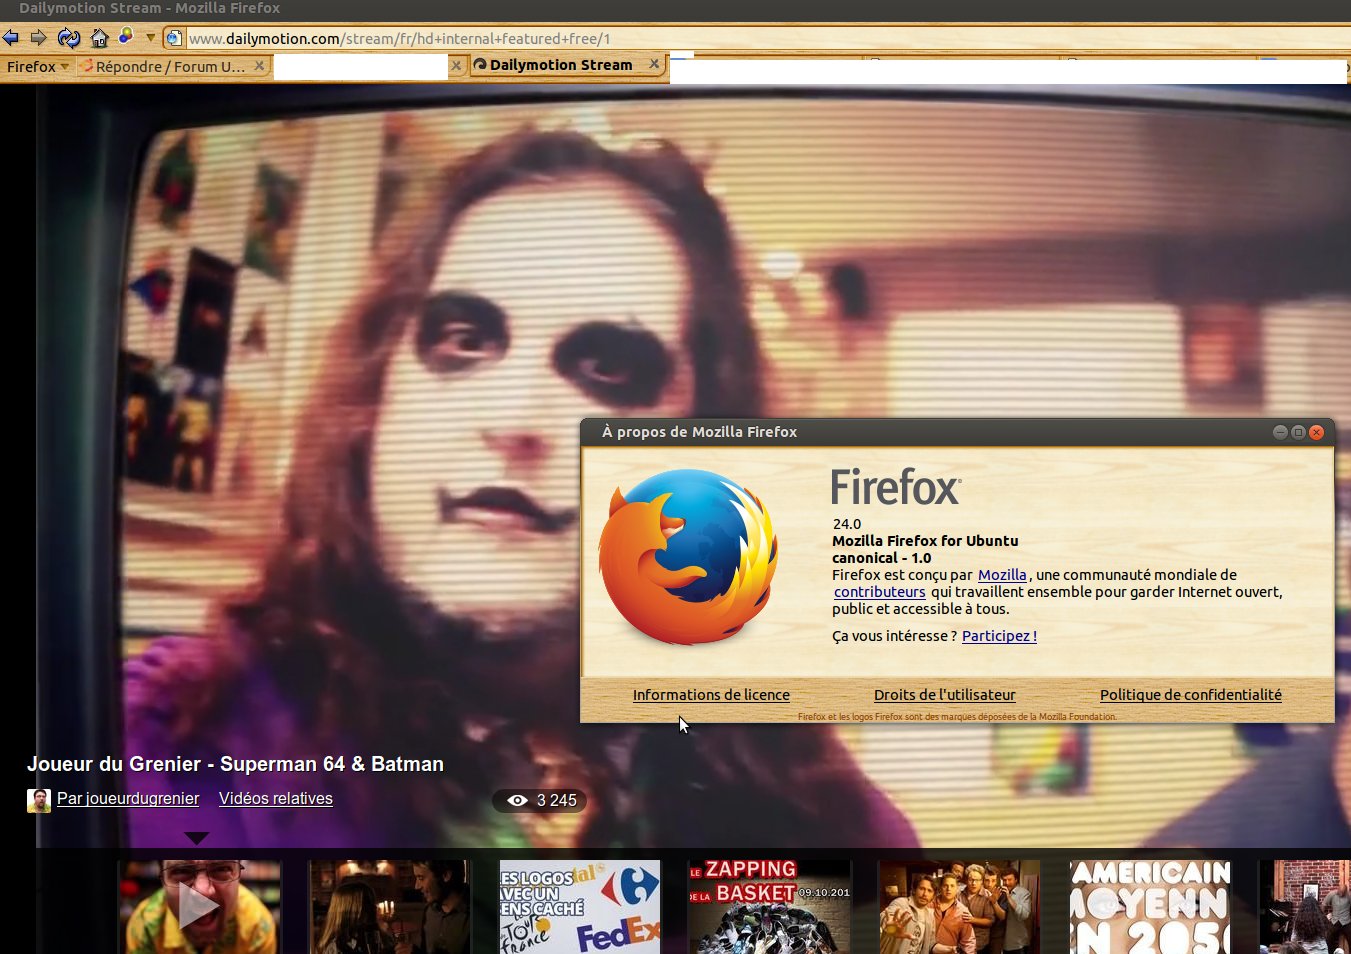Screen dimensions: 1351x954
Task: Open the Firefox menu dropdown
Action: (38, 66)
